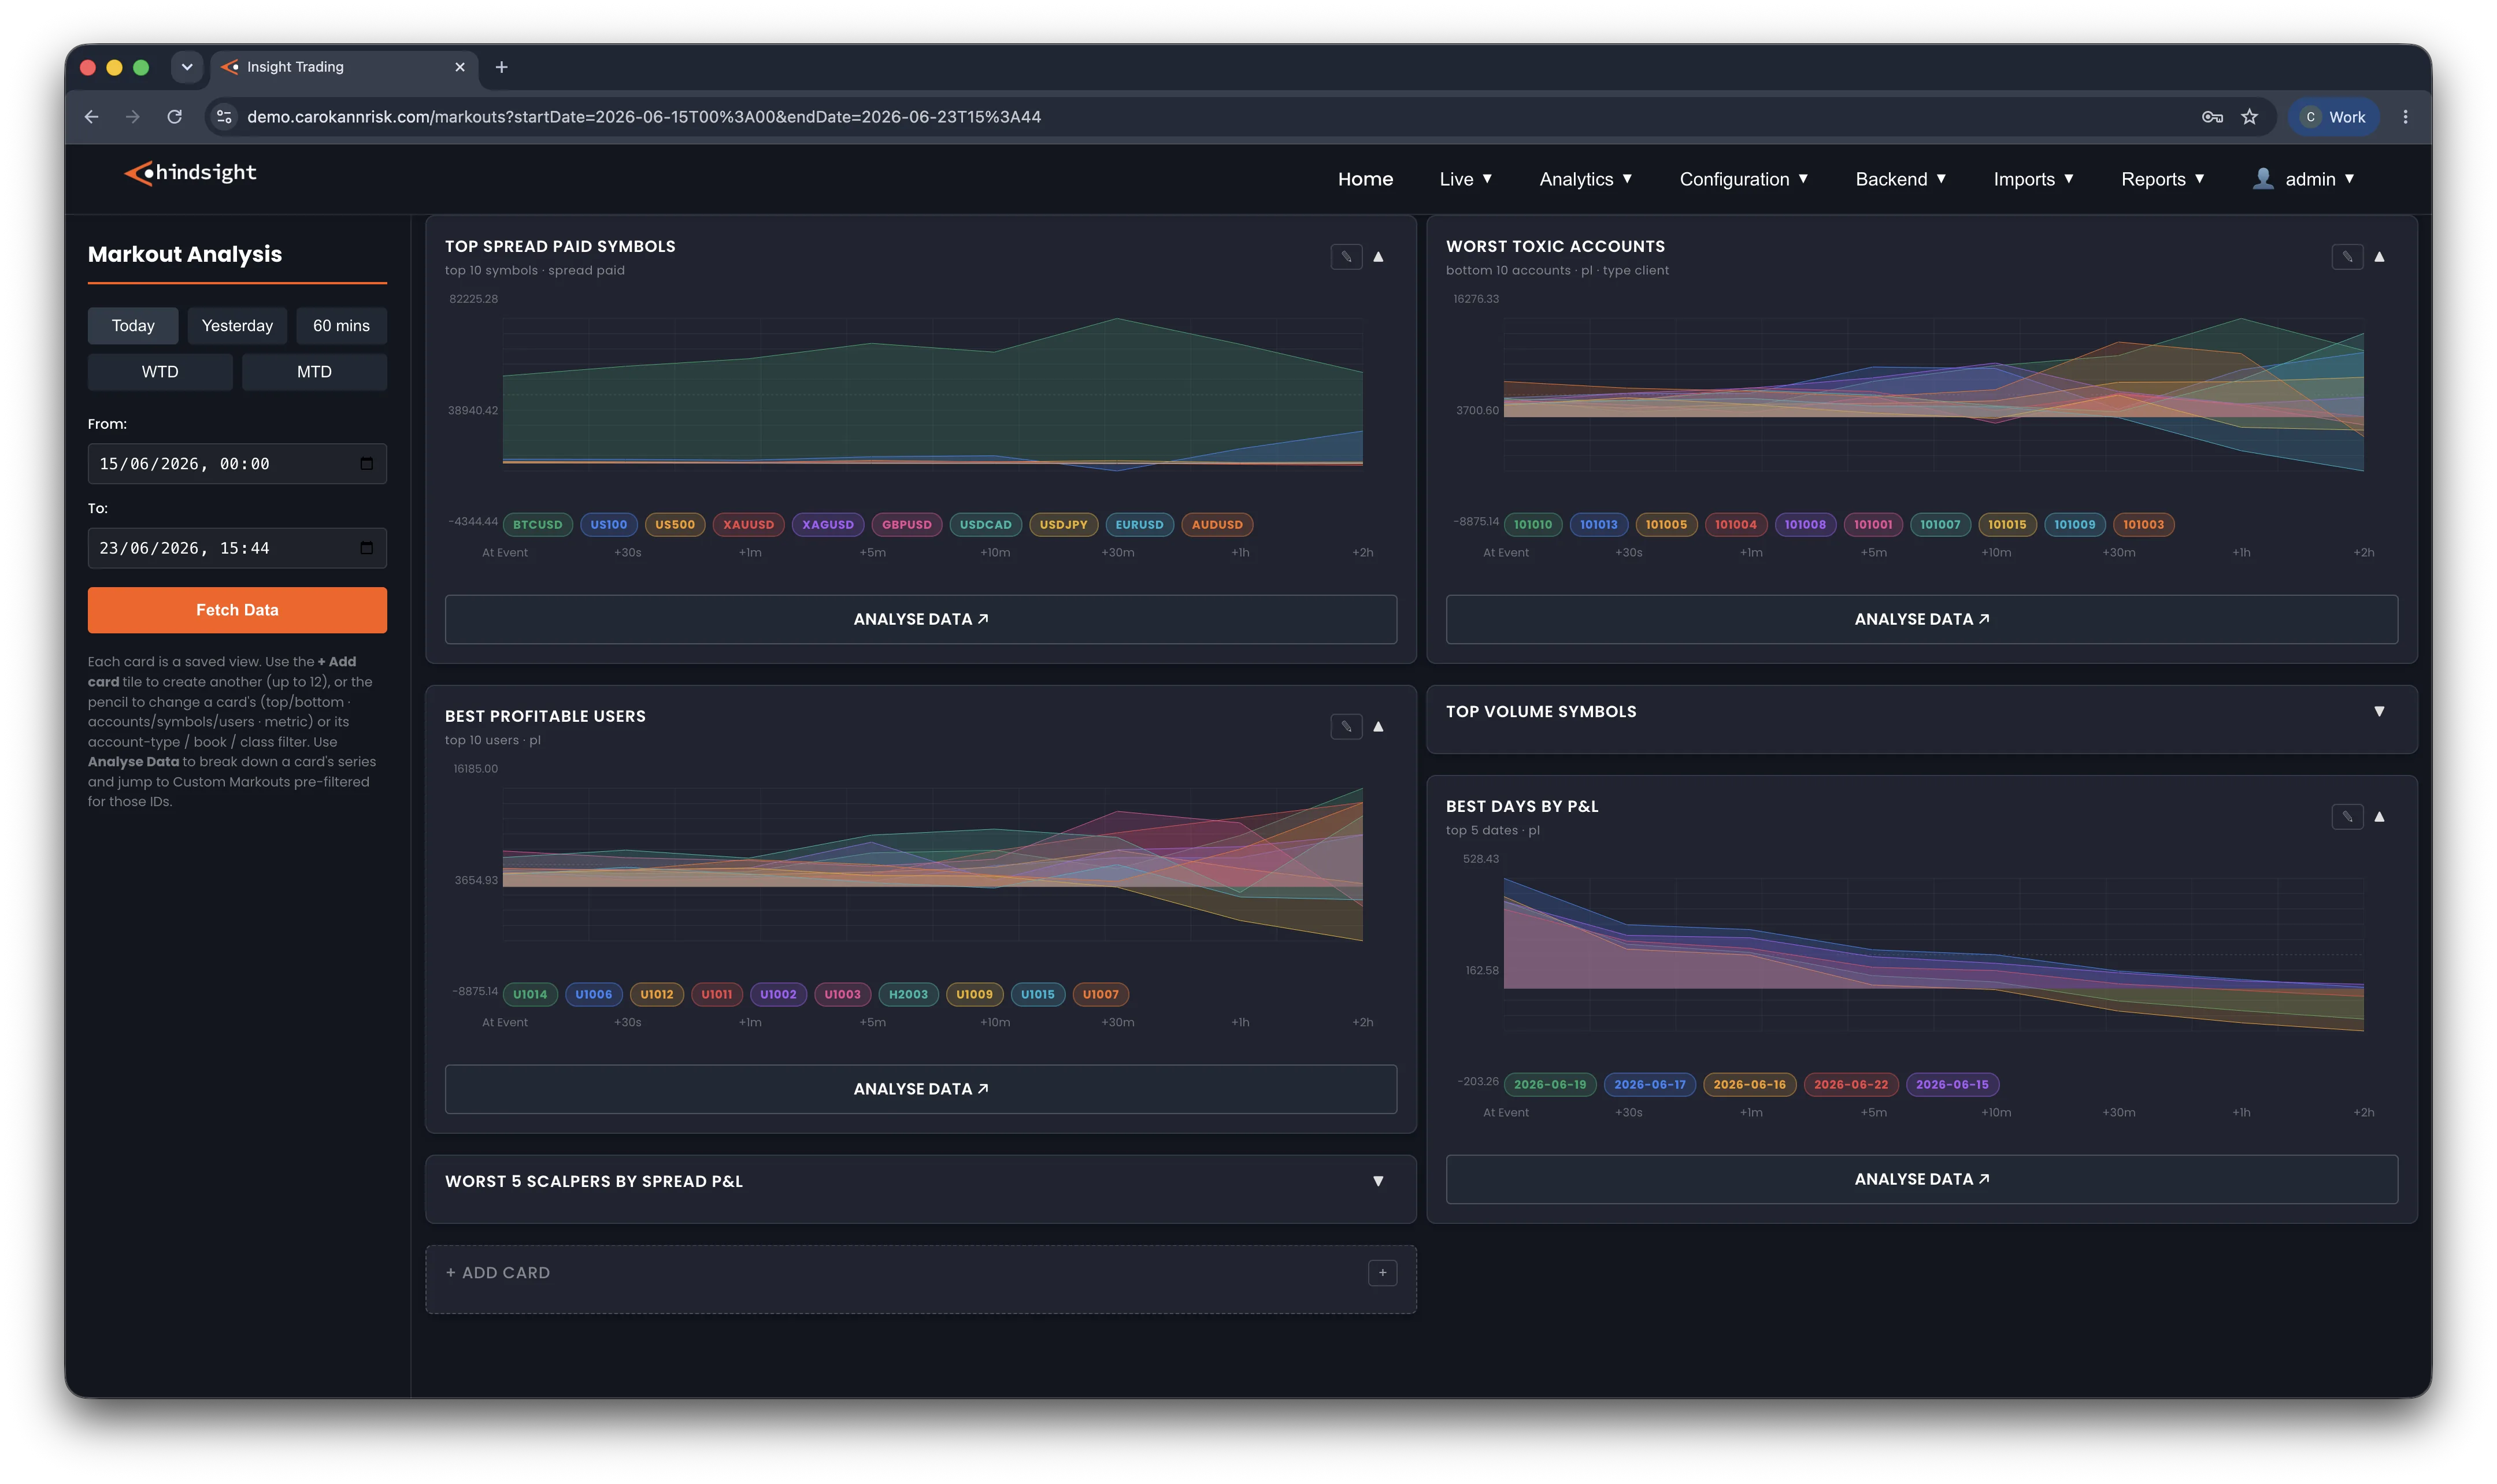2497x1484 pixels.
Task: Click the Fetch Data button
Action: click(x=237, y=610)
